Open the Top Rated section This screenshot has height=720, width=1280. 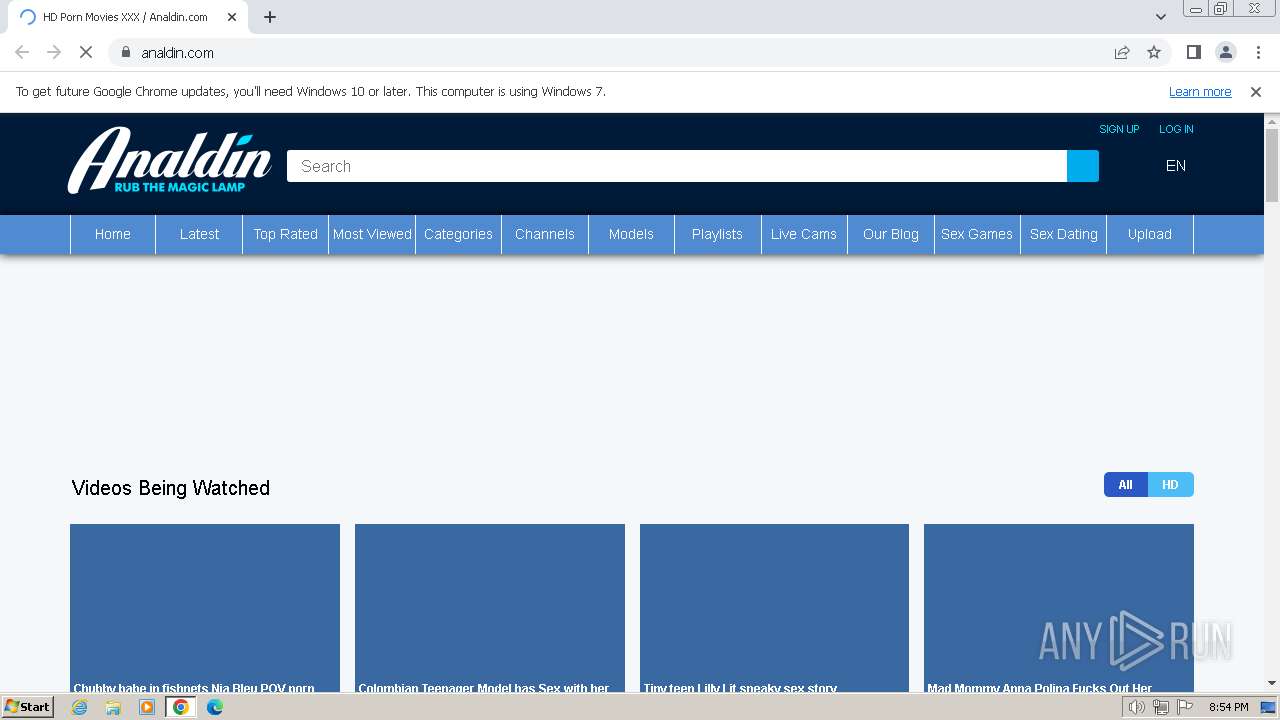click(285, 234)
